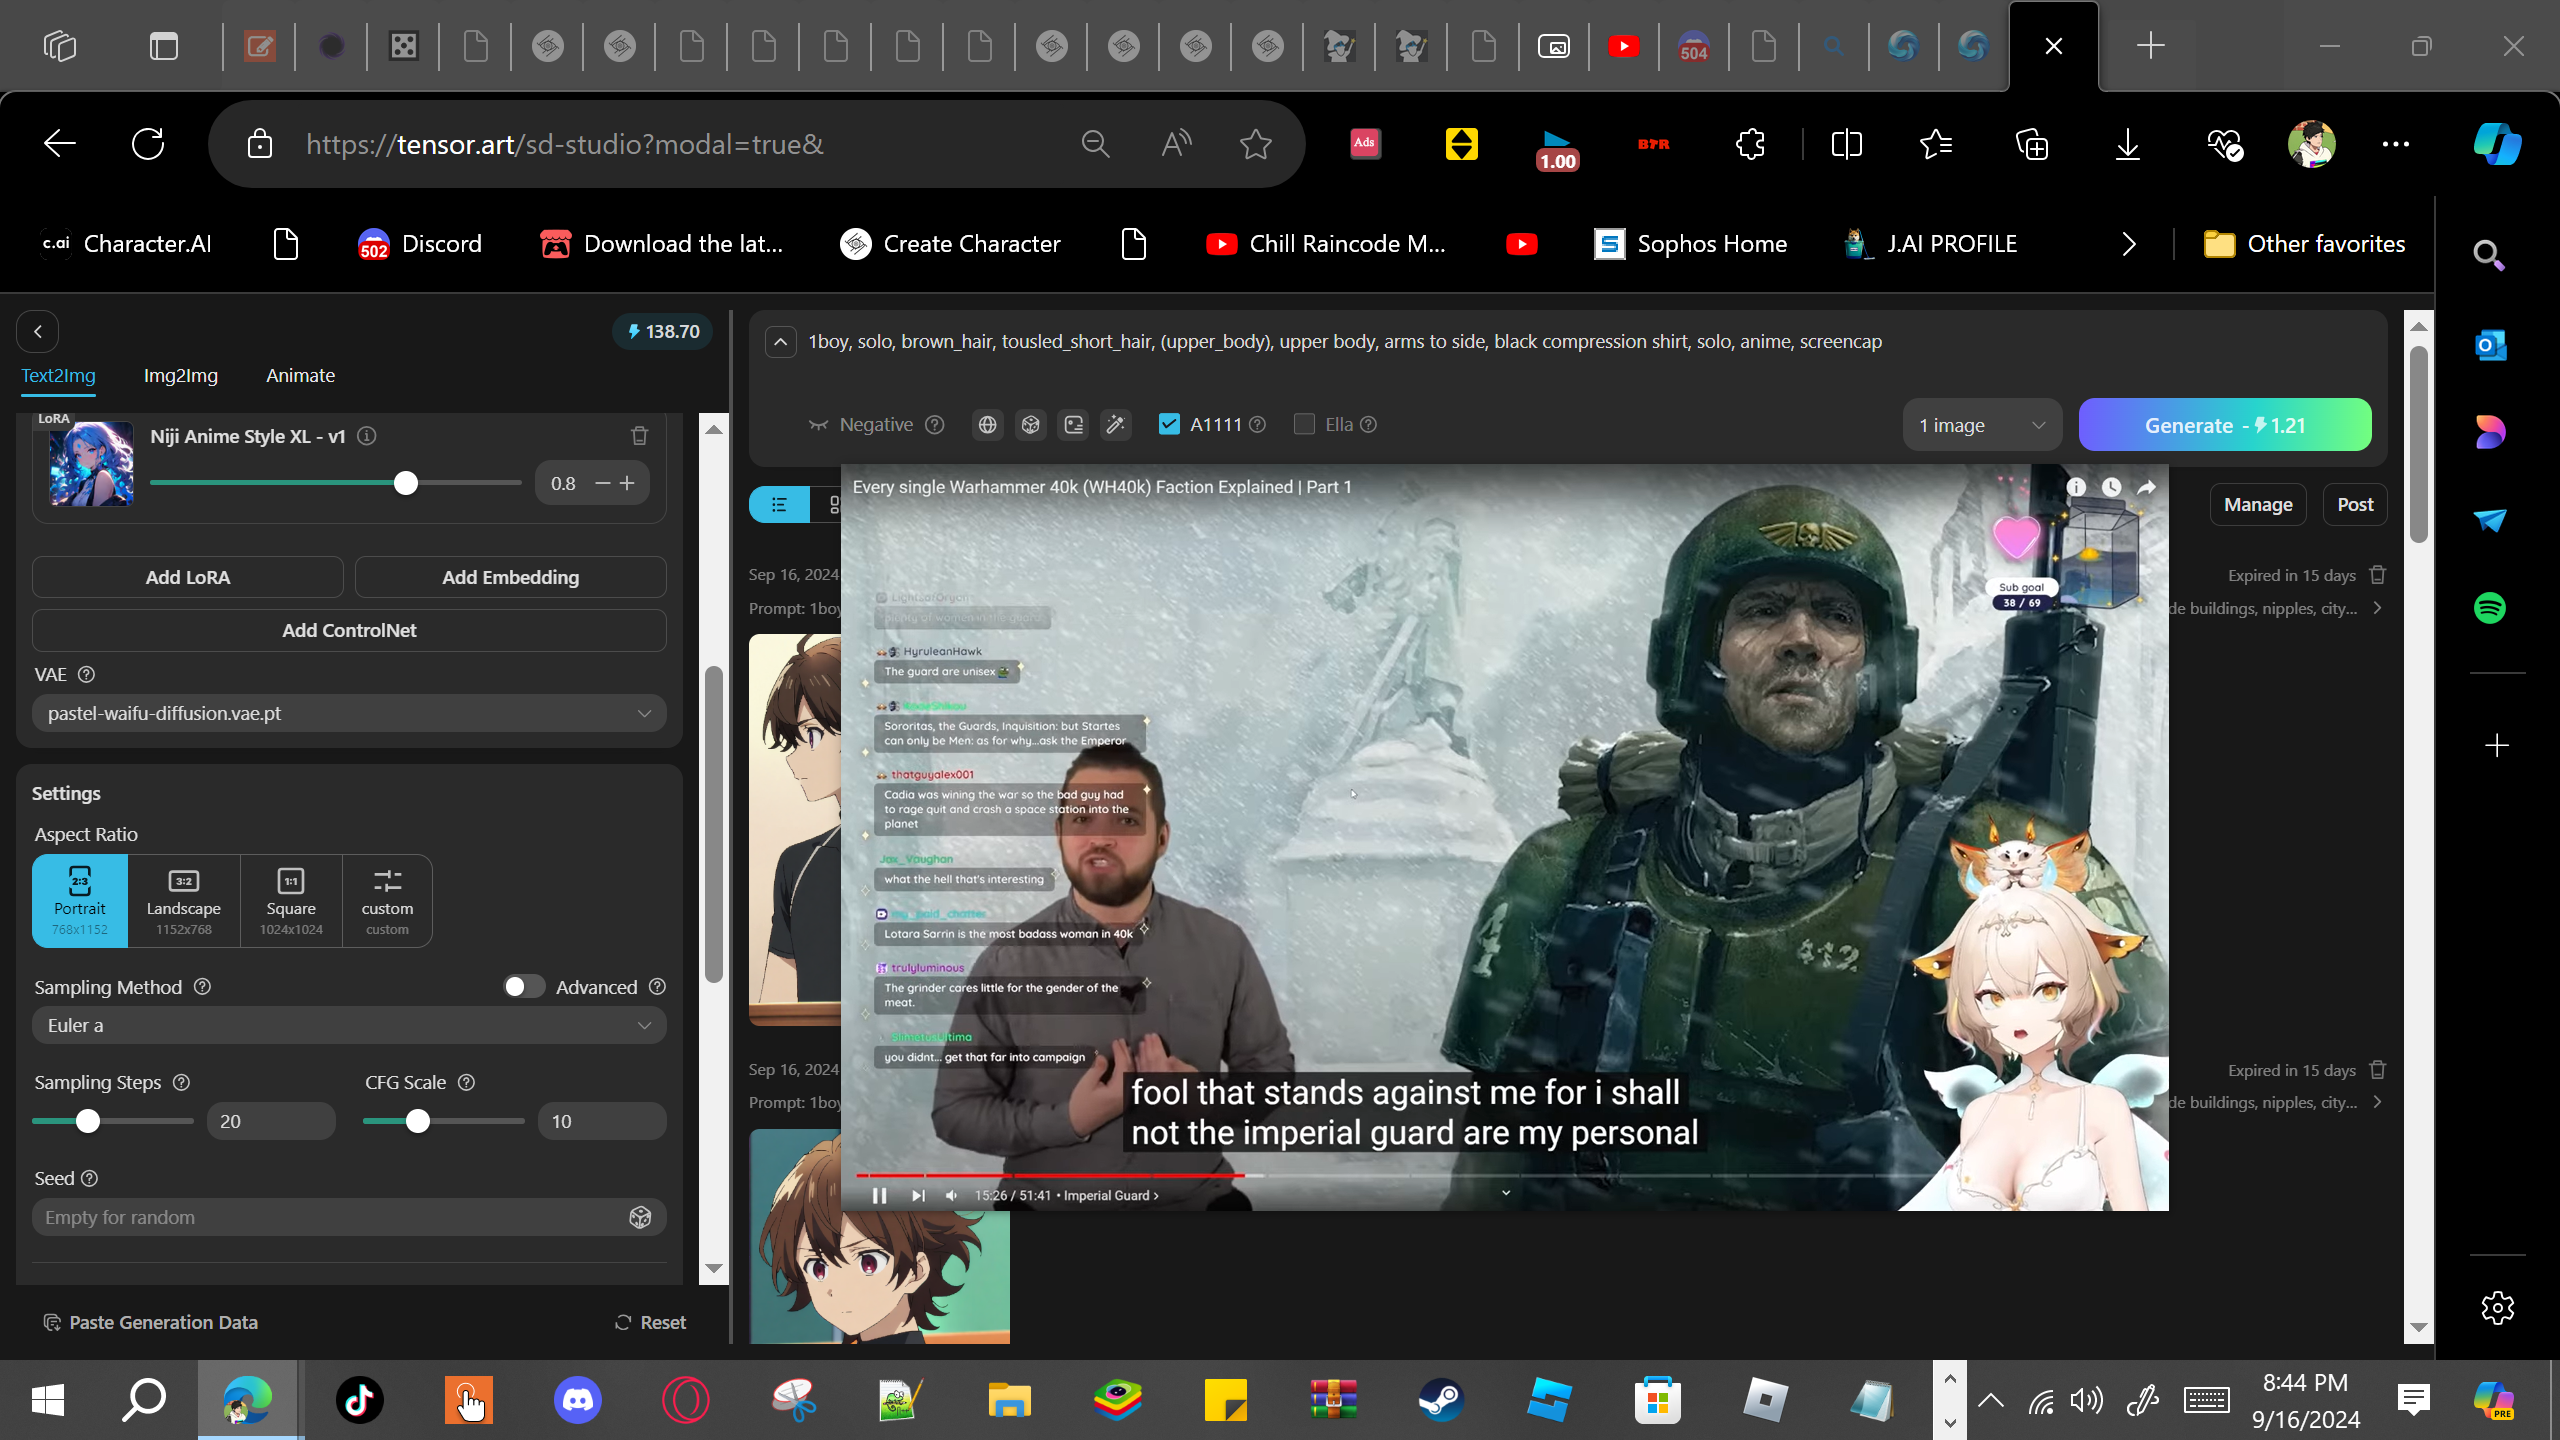Open the magic wand prompt enhancer
The height and width of the screenshot is (1440, 2560).
pos(1116,425)
